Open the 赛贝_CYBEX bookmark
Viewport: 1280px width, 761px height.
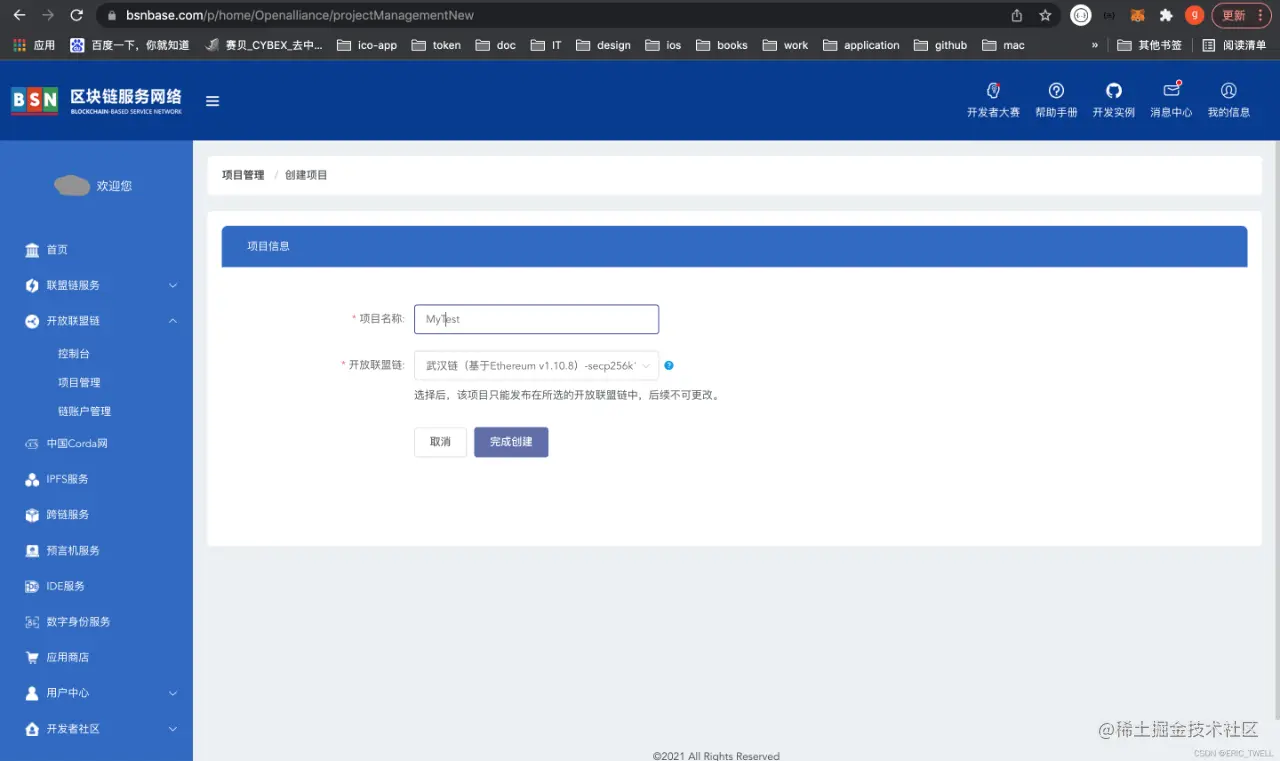click(264, 45)
